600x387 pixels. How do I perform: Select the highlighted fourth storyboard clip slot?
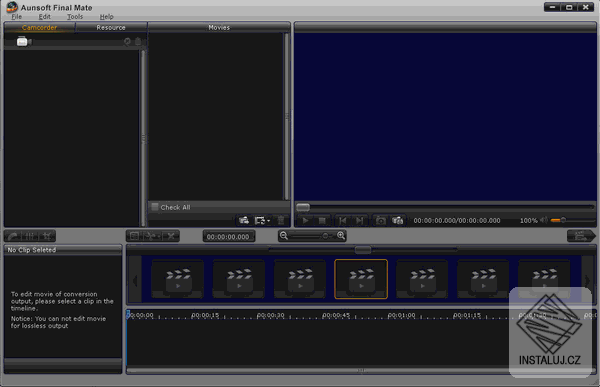click(x=361, y=279)
